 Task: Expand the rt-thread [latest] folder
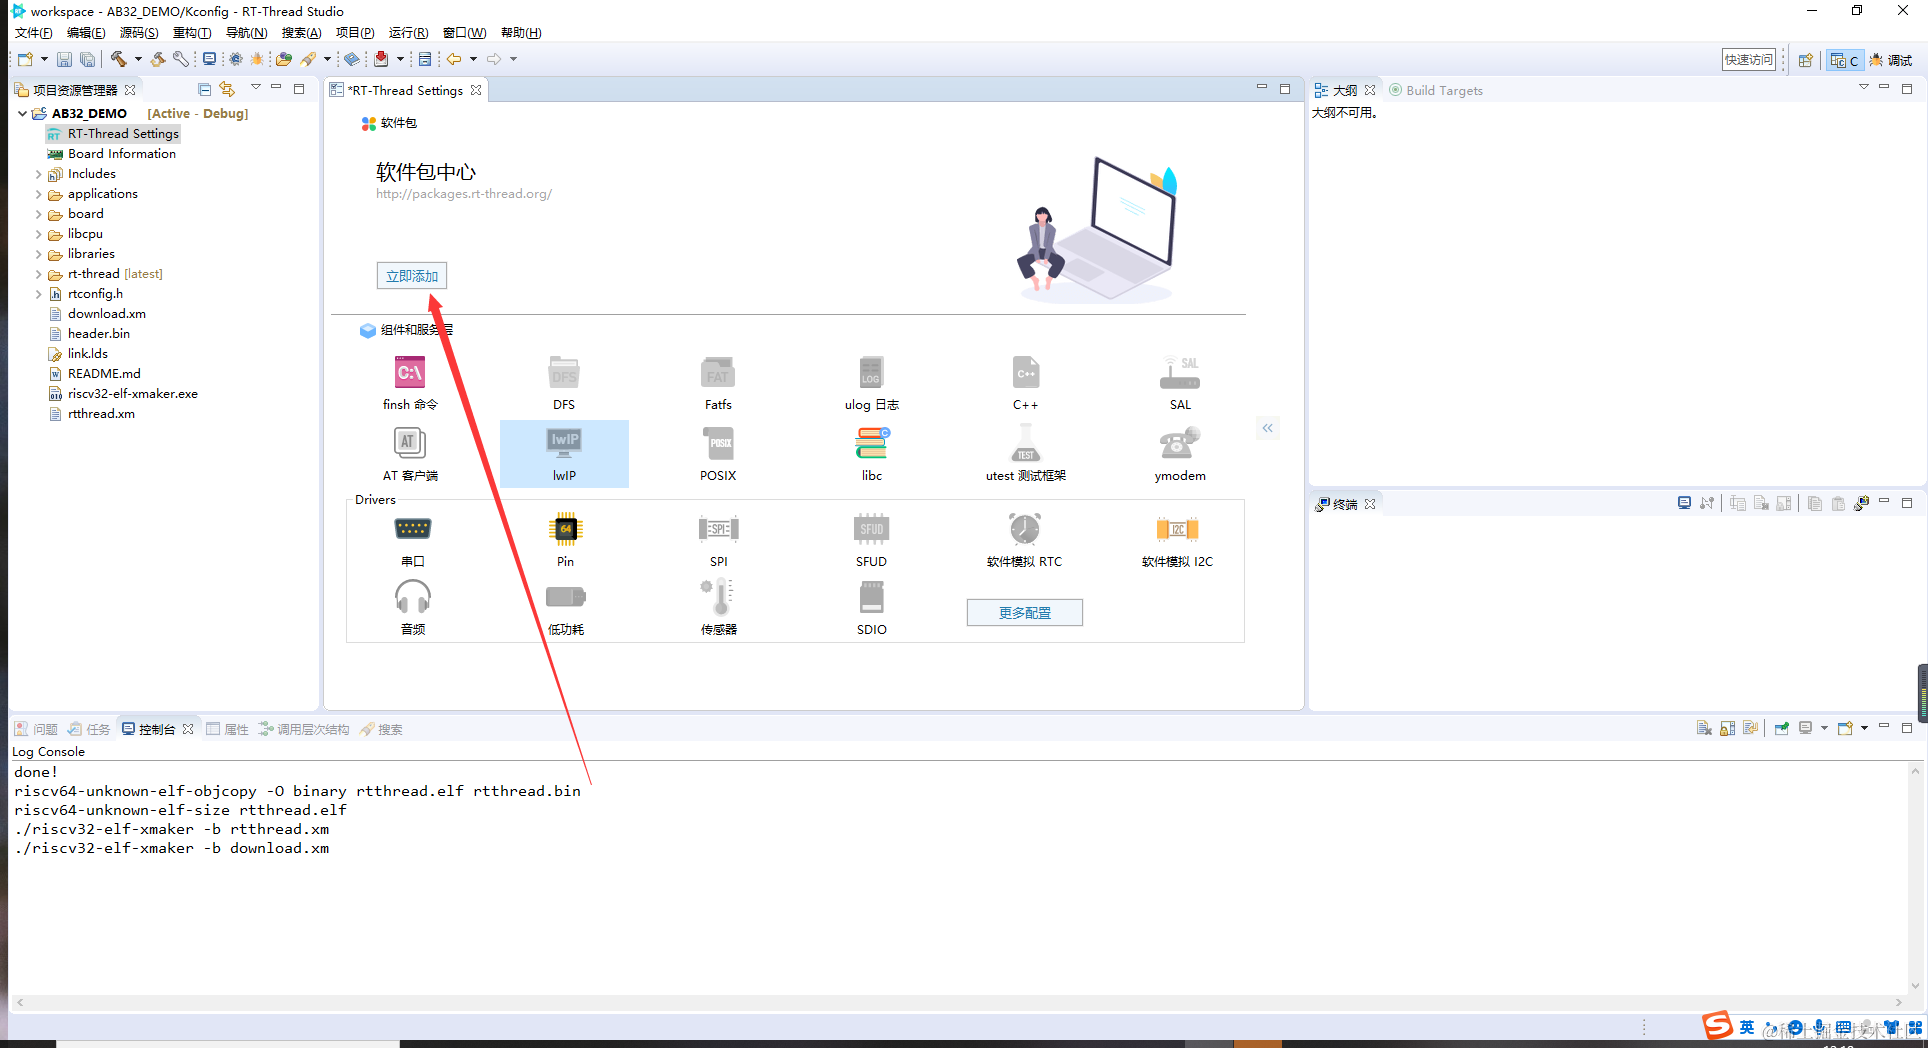coord(39,274)
